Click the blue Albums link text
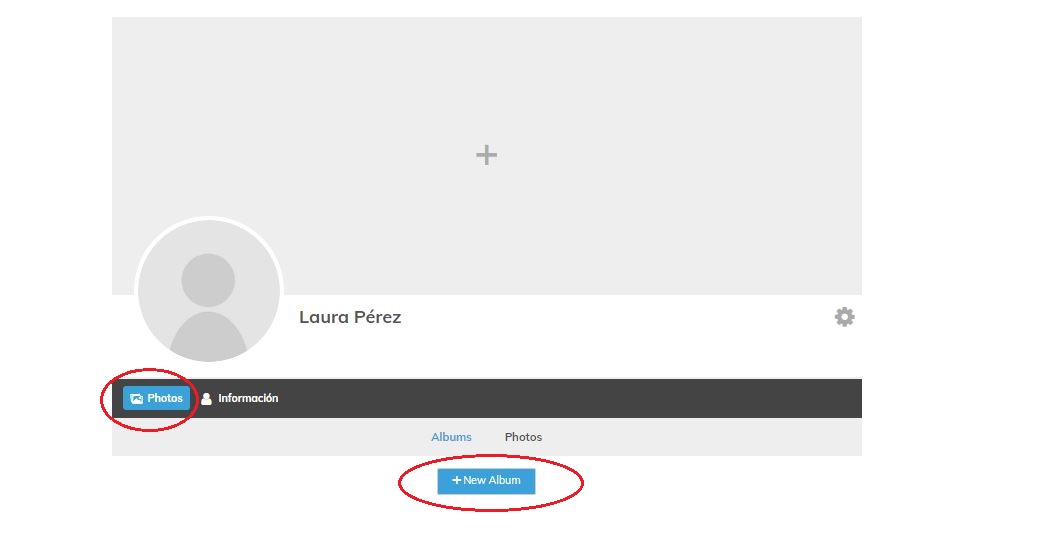The height and width of the screenshot is (533, 1063). pos(451,437)
